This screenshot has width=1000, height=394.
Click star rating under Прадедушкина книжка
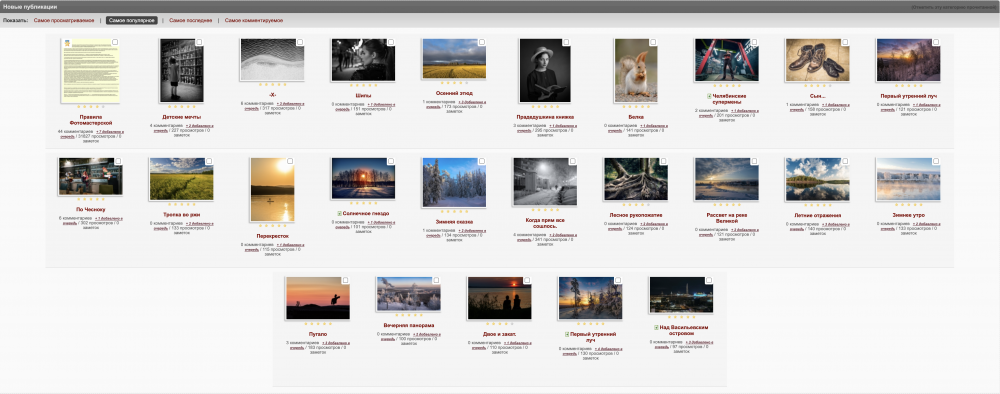(545, 107)
